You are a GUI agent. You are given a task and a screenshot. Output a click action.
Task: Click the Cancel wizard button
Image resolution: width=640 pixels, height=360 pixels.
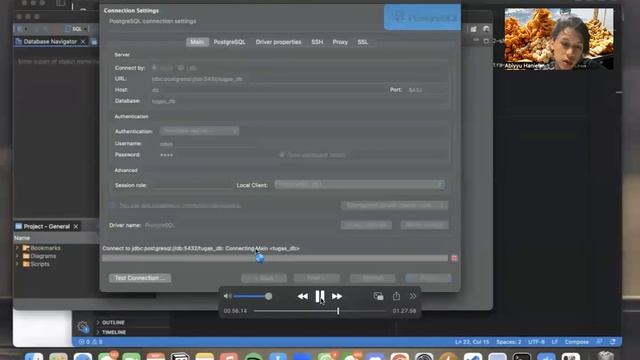tap(373, 278)
